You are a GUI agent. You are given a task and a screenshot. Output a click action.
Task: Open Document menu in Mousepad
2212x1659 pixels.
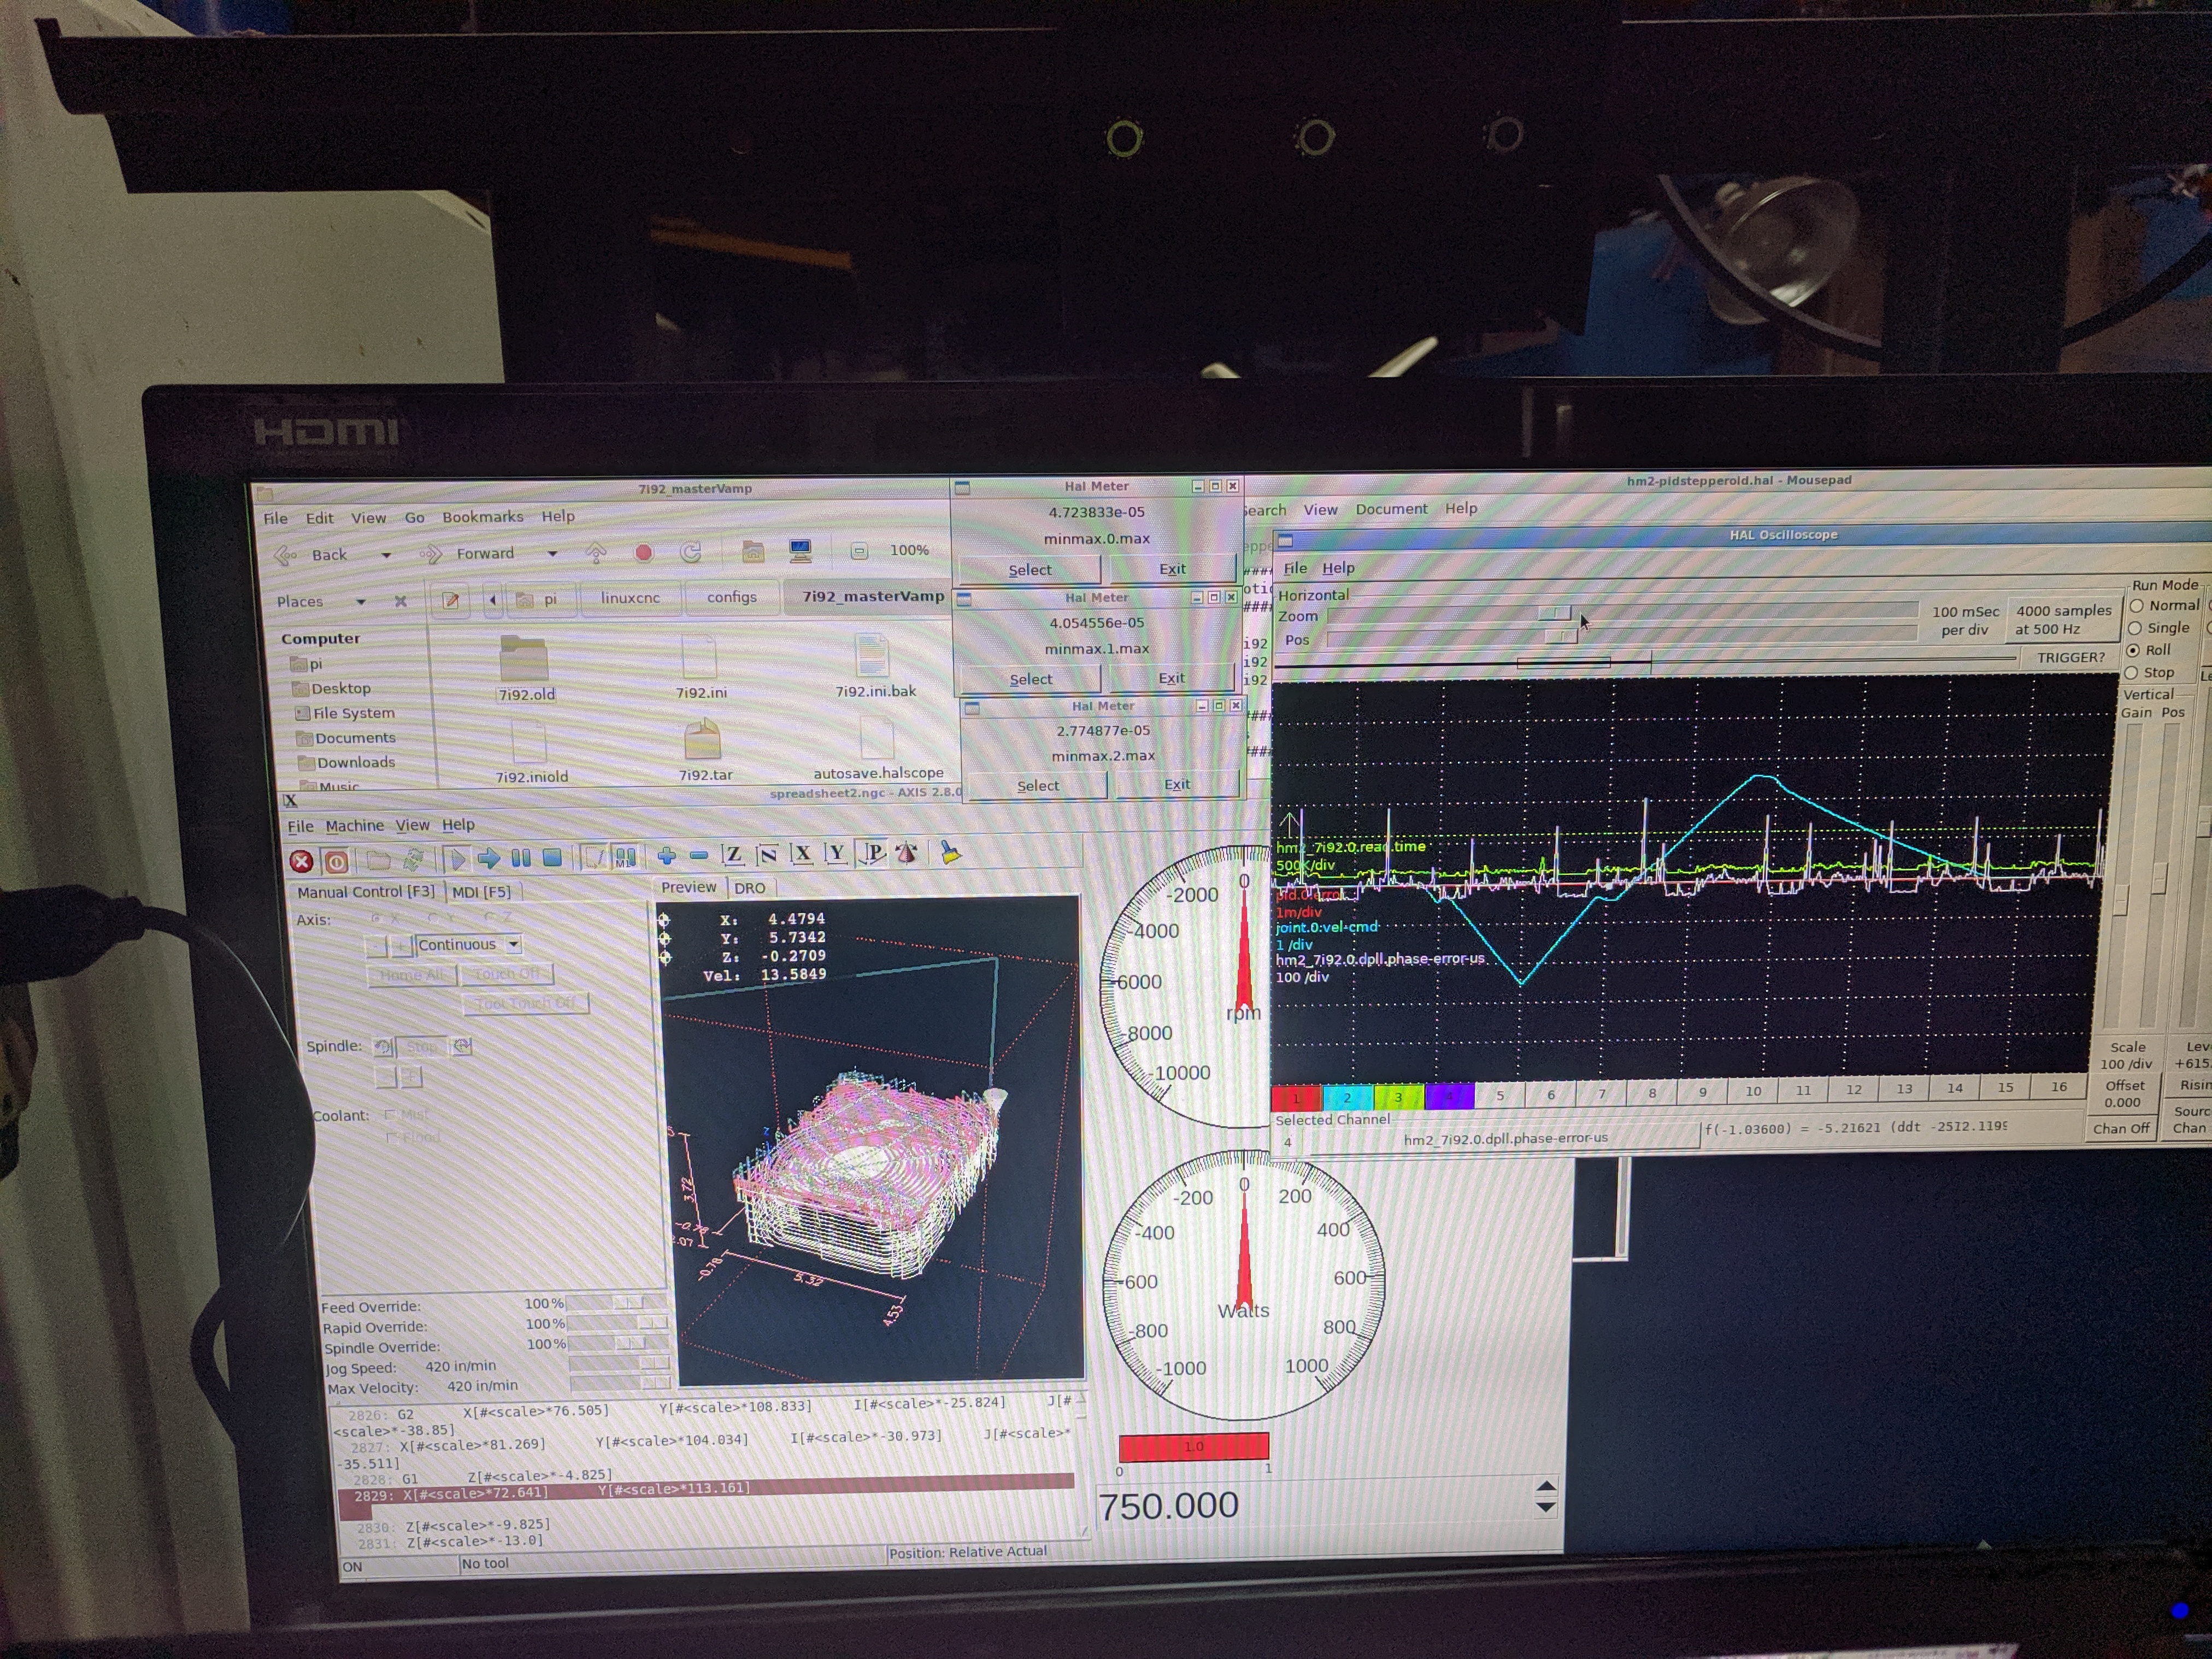click(1391, 509)
